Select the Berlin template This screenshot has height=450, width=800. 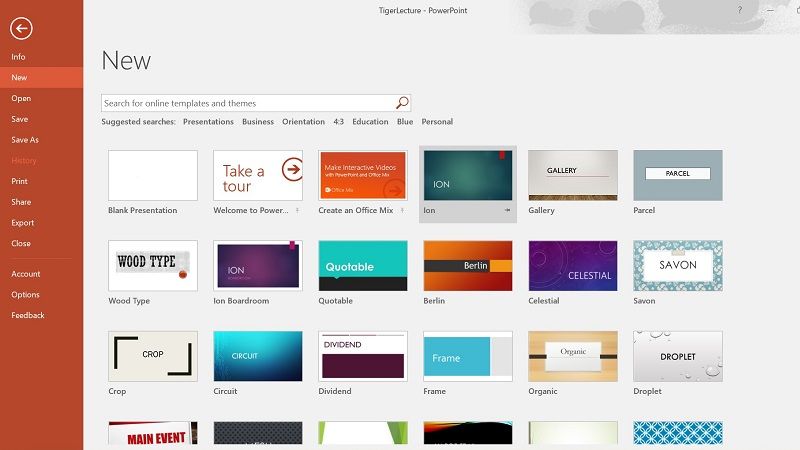(467, 265)
